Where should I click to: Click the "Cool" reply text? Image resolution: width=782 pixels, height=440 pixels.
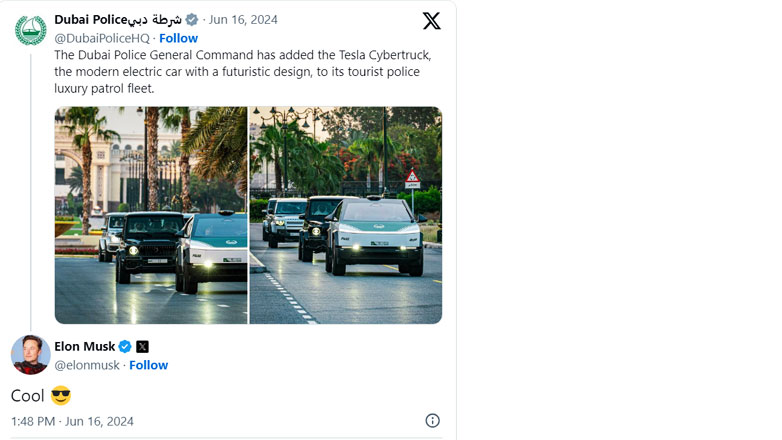click(28, 395)
